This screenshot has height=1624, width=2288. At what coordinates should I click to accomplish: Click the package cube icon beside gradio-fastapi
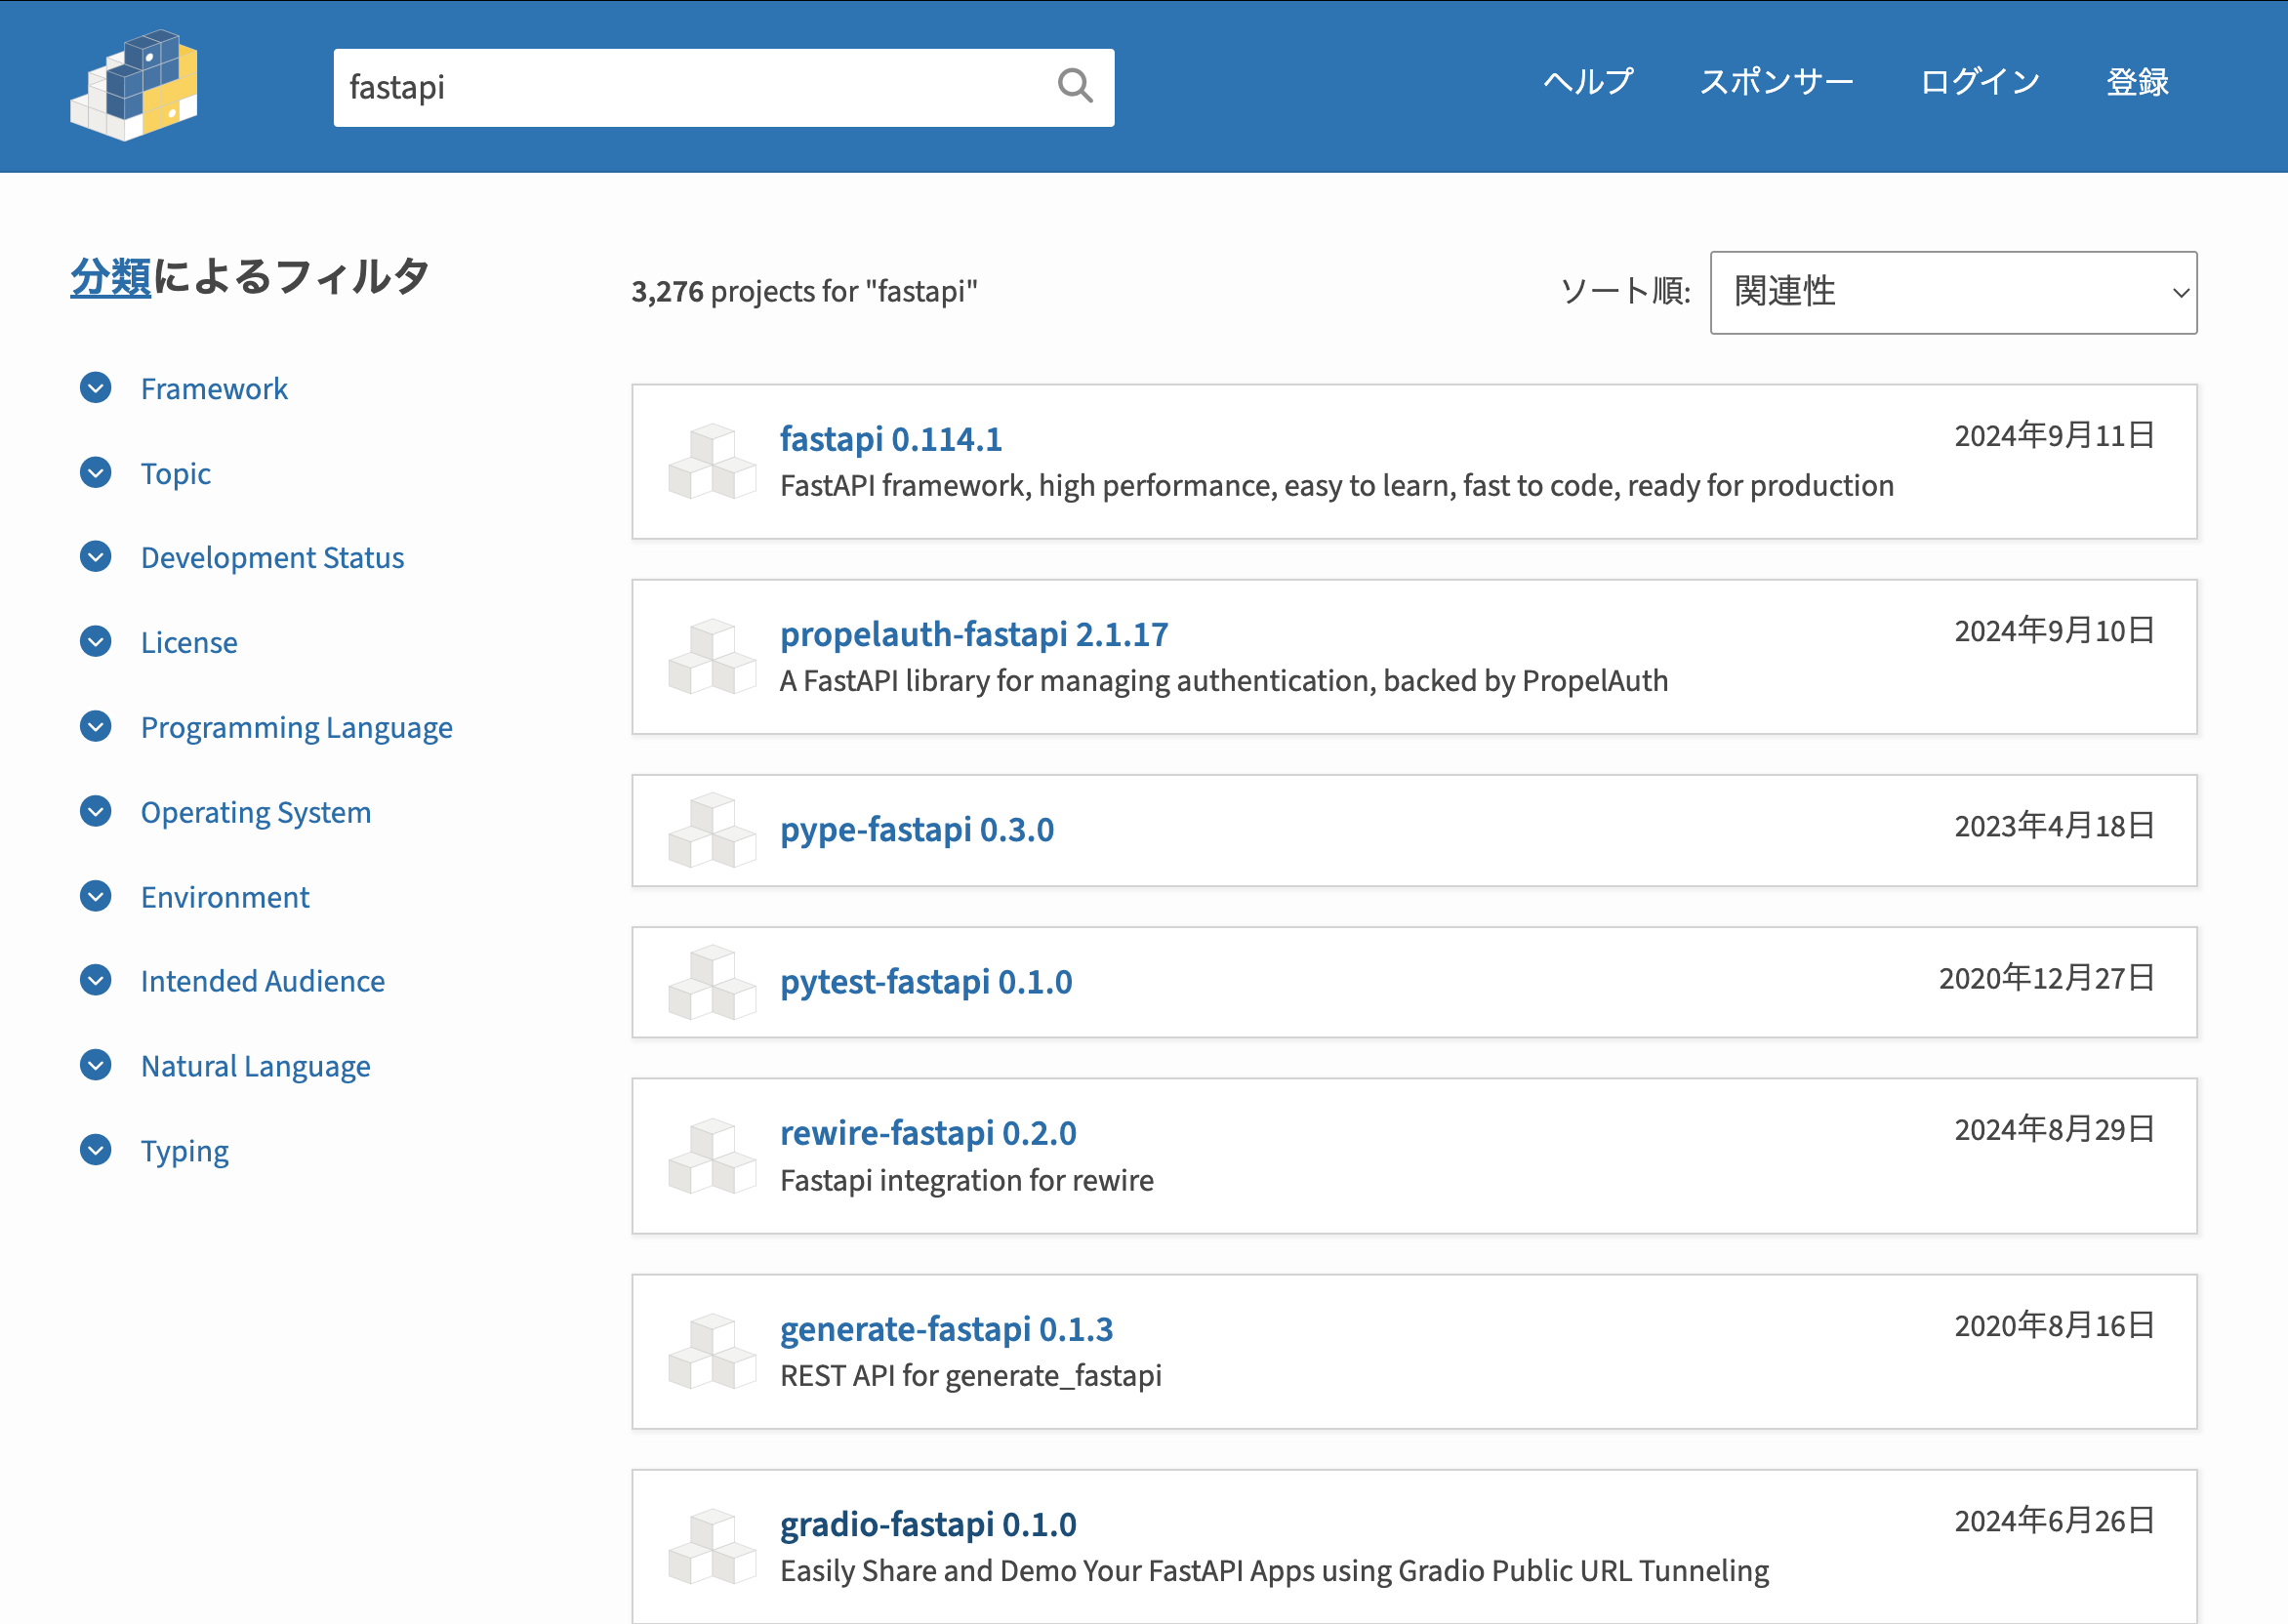[x=712, y=1546]
